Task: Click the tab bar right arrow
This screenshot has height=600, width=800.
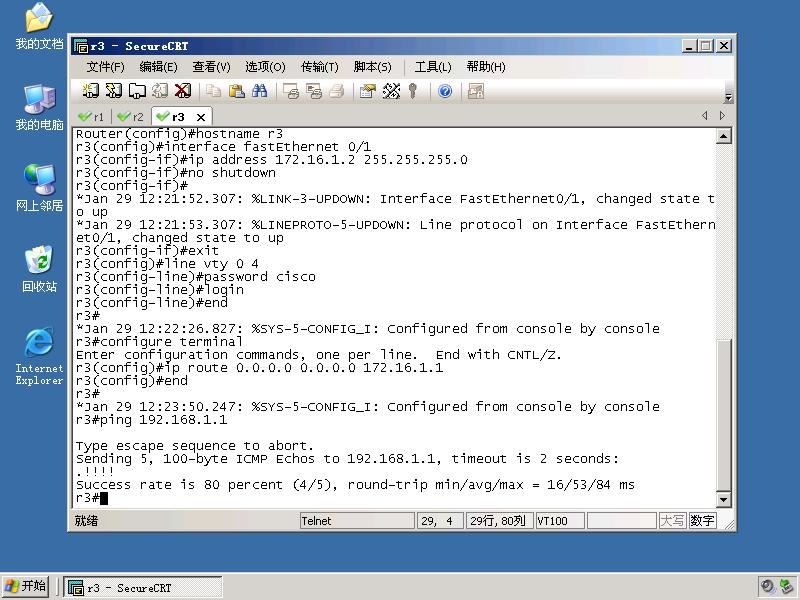Action: point(722,116)
